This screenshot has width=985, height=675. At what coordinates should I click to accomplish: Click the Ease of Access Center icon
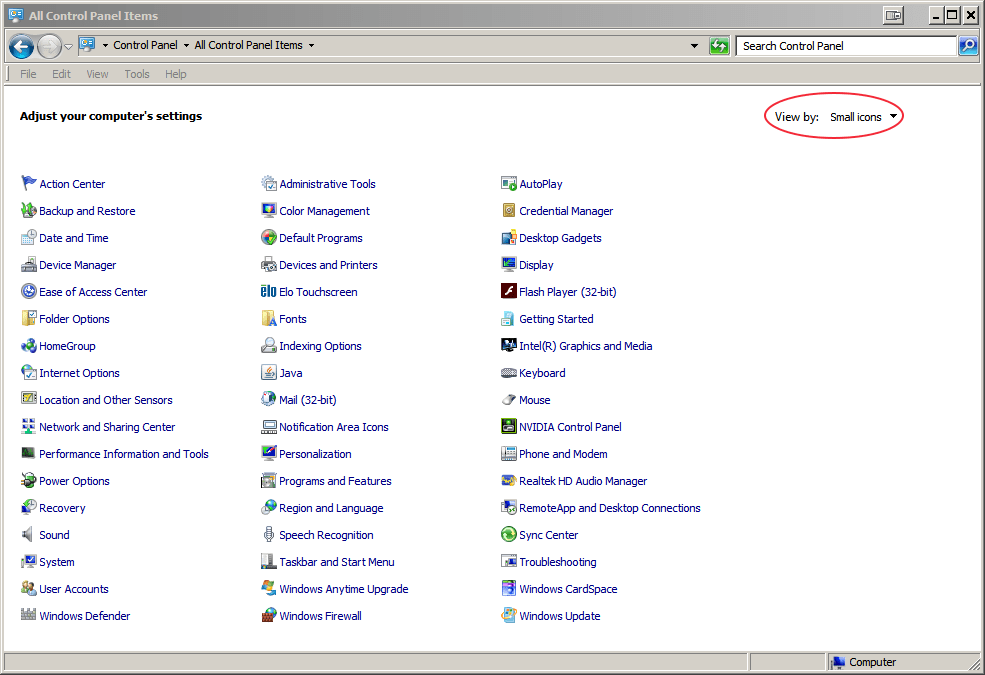click(28, 291)
